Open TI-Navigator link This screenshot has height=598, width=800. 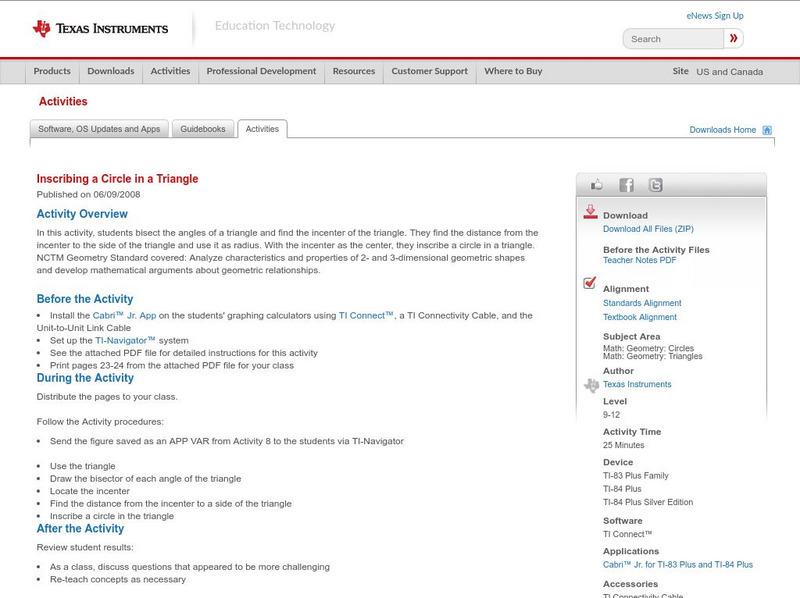coord(125,340)
